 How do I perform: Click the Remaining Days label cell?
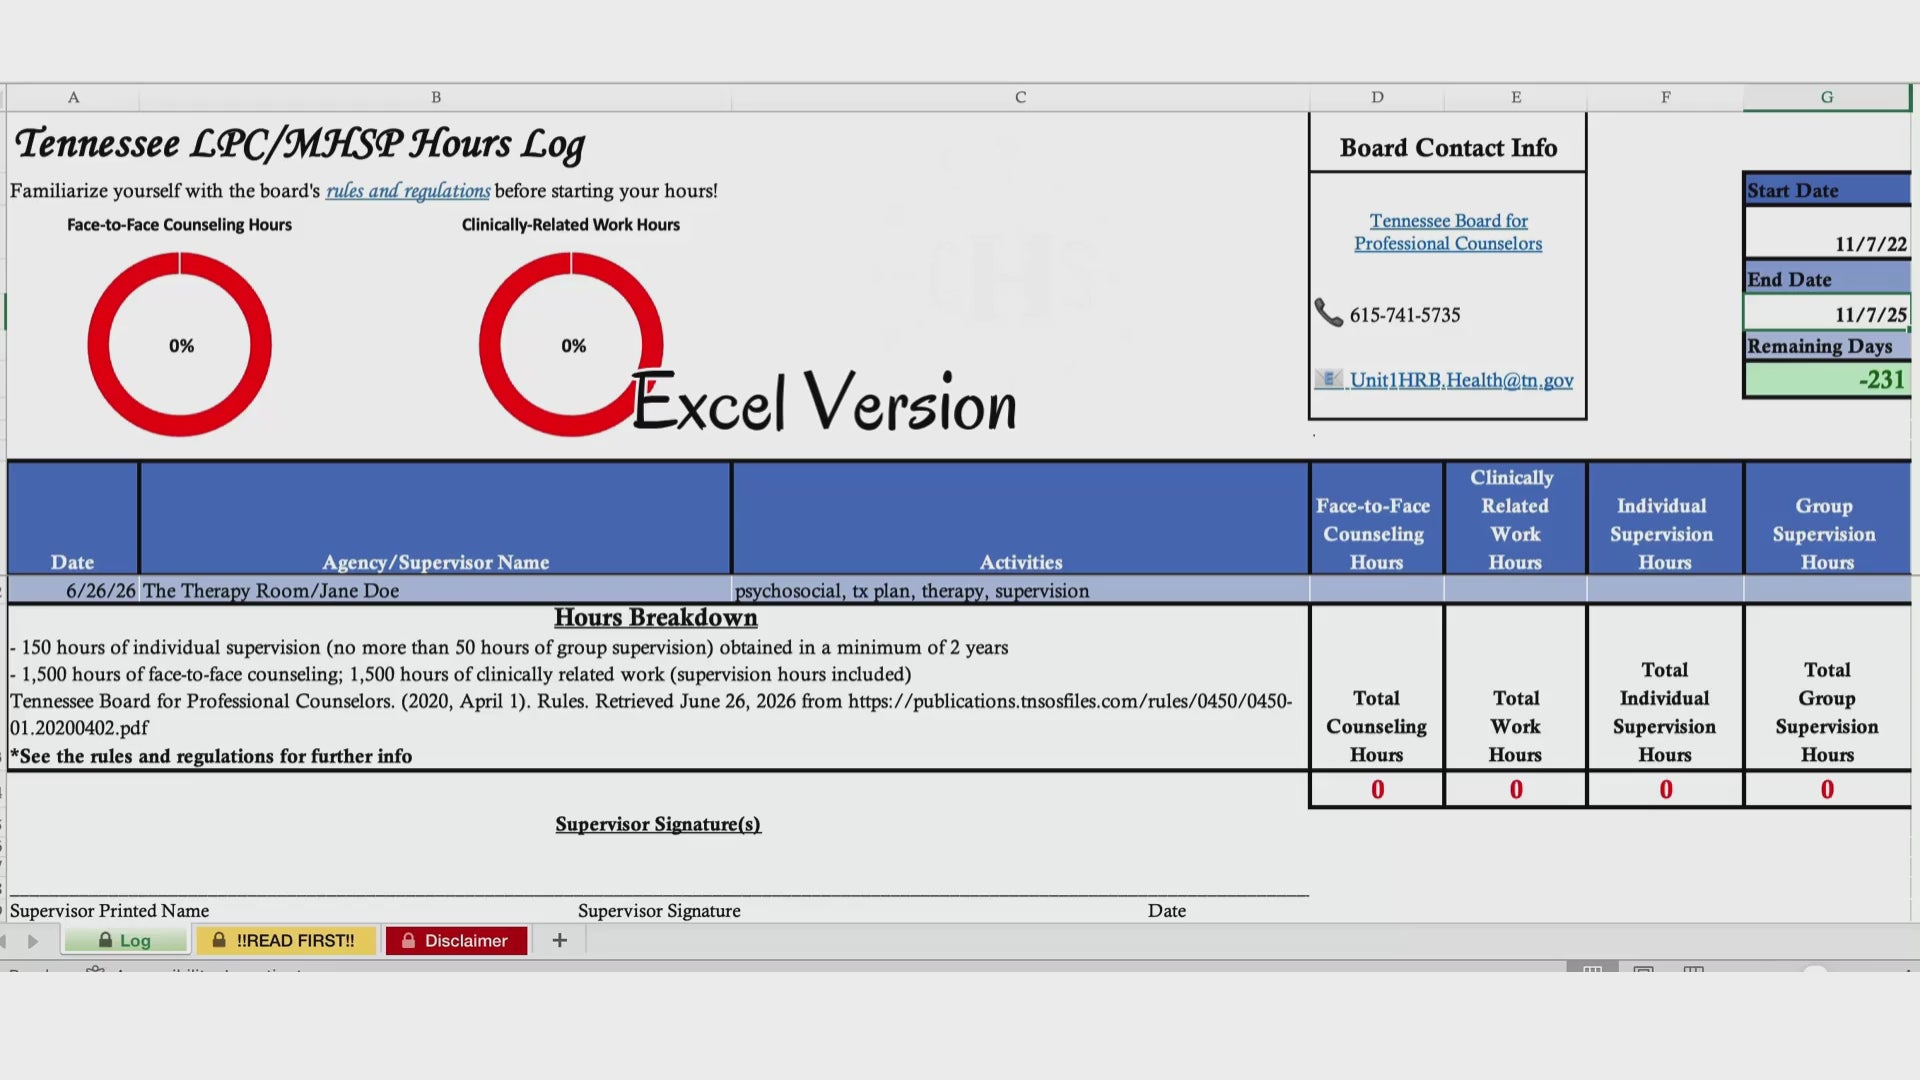pos(1828,346)
